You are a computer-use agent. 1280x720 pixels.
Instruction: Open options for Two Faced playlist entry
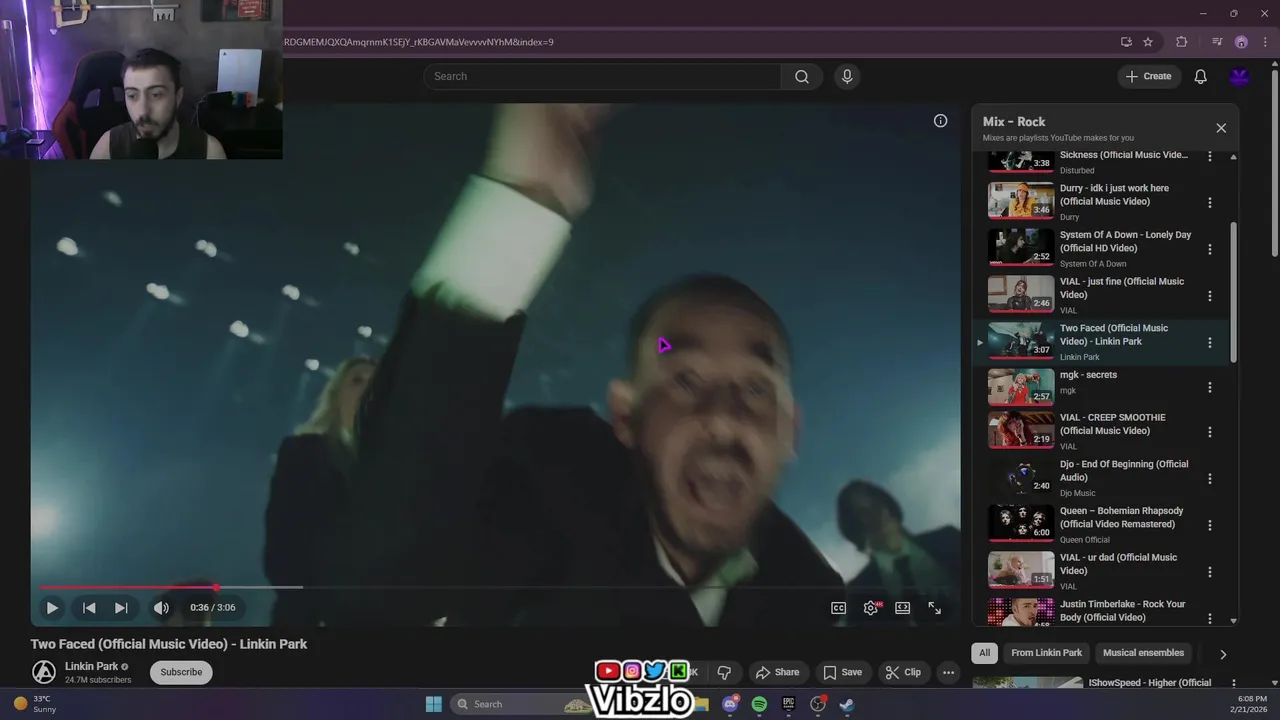[x=1210, y=342]
